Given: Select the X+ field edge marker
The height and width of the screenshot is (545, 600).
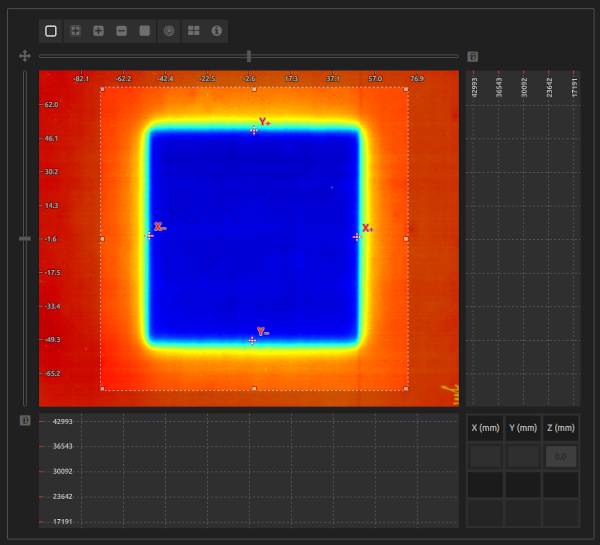Looking at the screenshot, I should (x=357, y=237).
